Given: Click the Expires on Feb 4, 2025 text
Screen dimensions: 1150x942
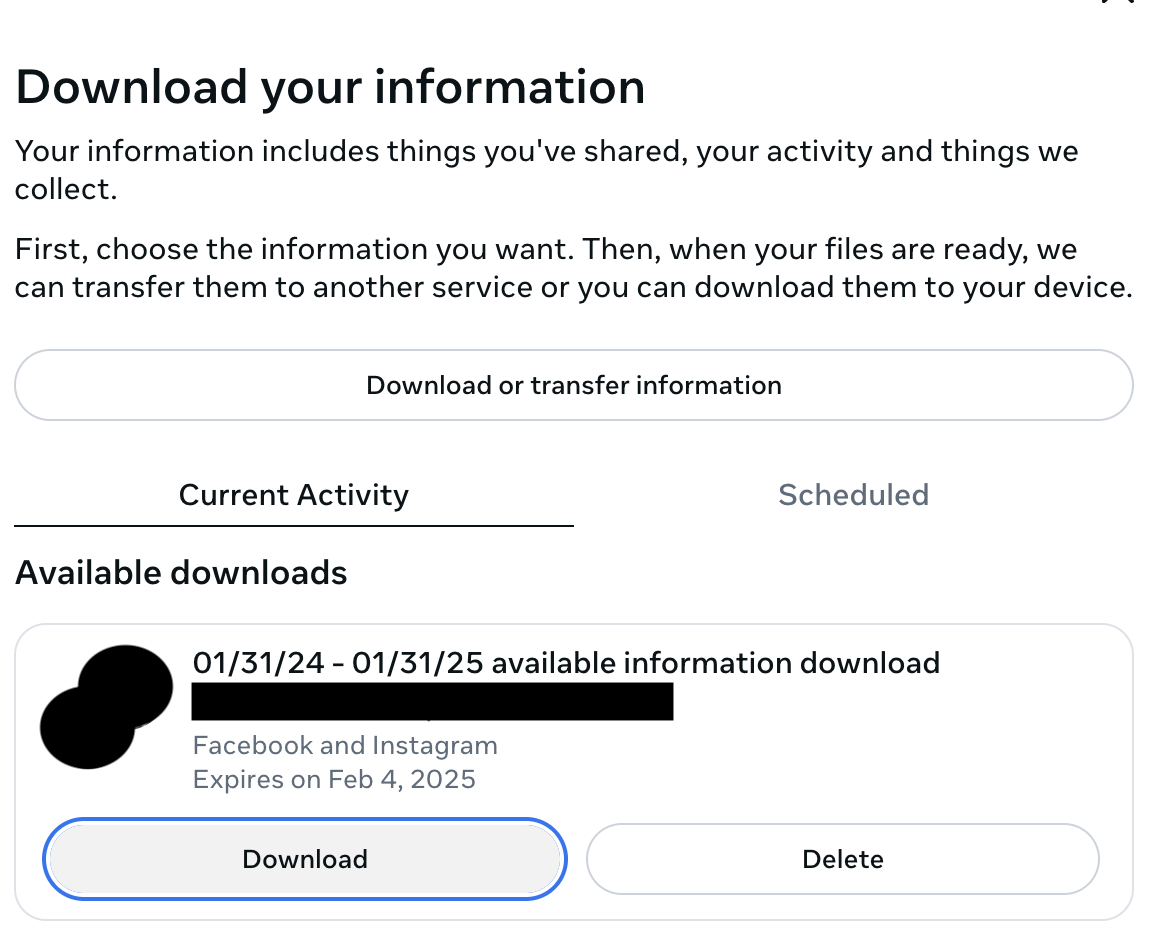Looking at the screenshot, I should 334,779.
